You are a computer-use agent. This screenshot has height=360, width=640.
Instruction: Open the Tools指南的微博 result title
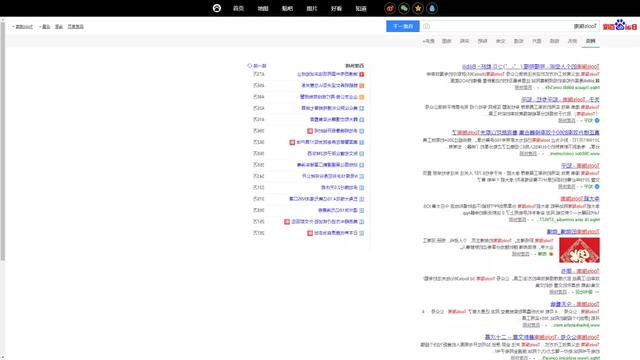pos(573,231)
